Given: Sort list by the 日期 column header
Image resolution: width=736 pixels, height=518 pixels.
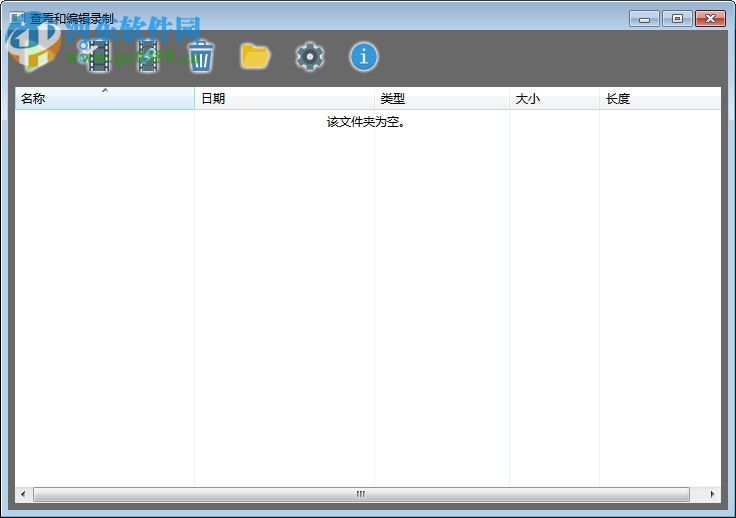Looking at the screenshot, I should [284, 99].
